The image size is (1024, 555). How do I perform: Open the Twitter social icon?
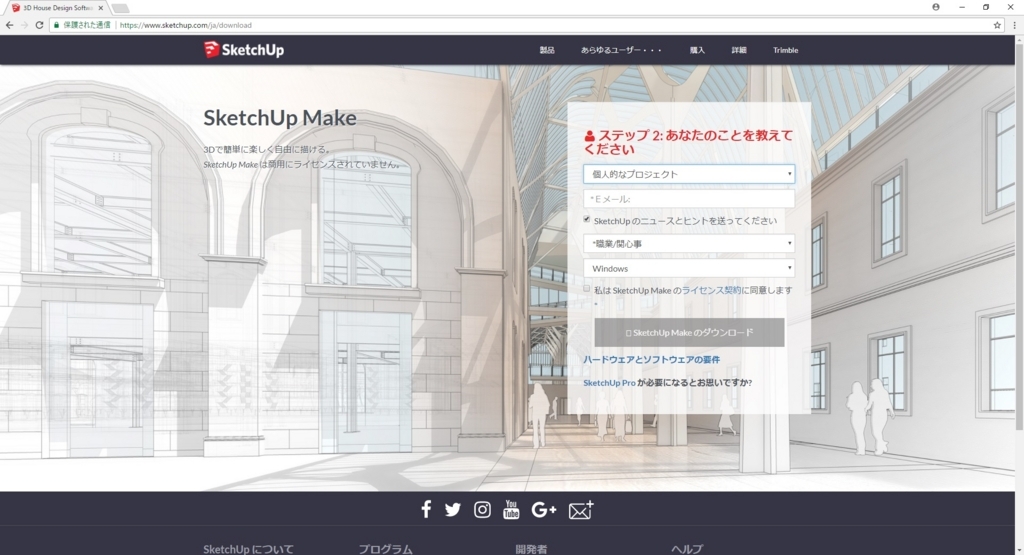(453, 510)
